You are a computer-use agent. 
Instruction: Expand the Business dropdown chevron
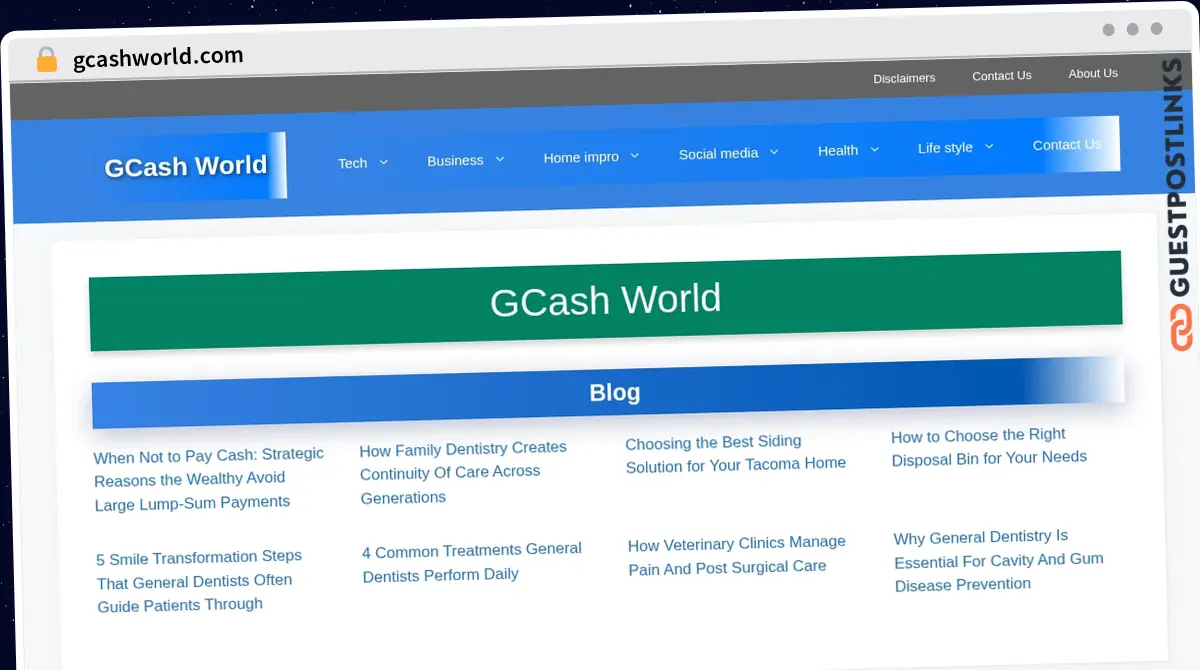tap(499, 159)
